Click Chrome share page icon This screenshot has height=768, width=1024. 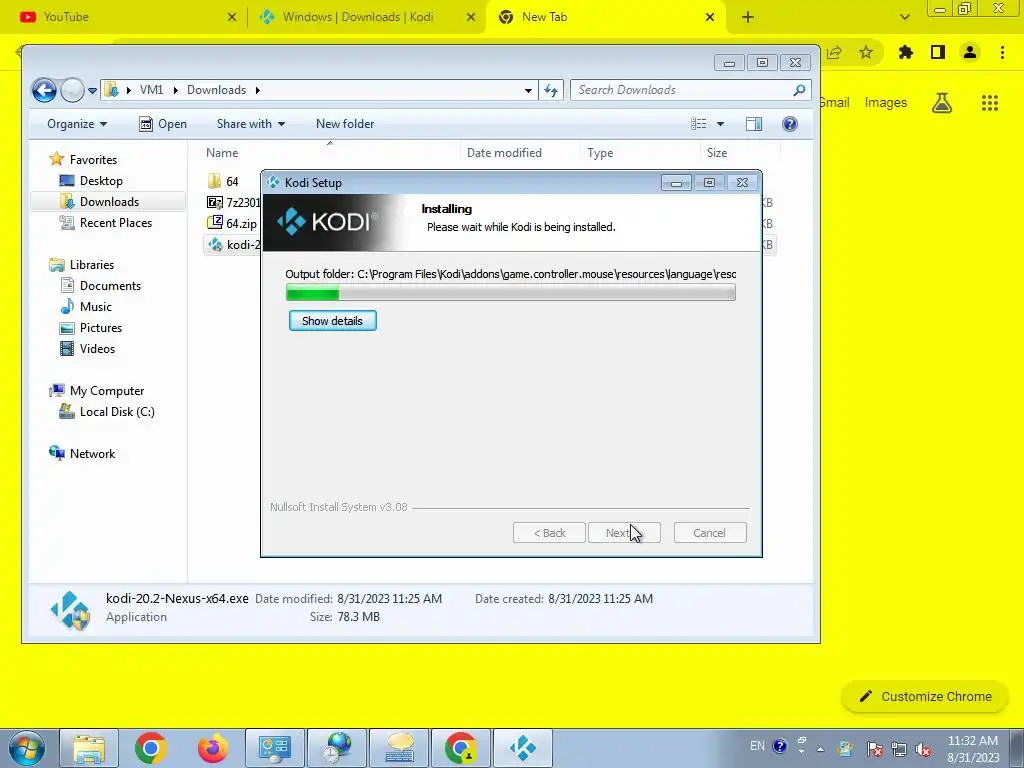pos(834,52)
